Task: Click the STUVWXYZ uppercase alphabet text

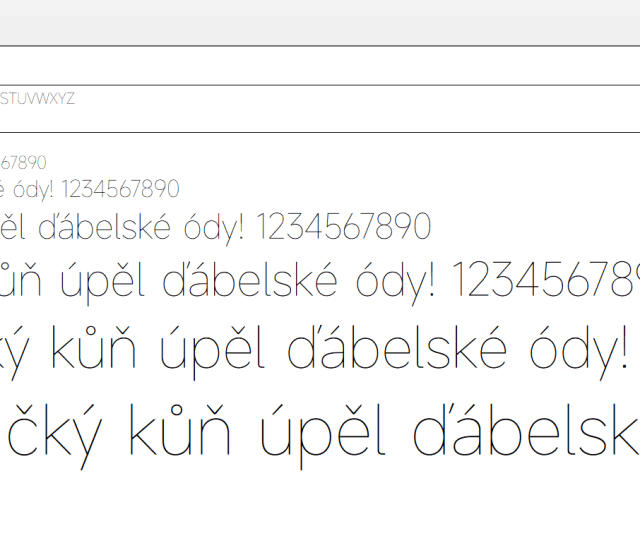Action: tap(38, 99)
